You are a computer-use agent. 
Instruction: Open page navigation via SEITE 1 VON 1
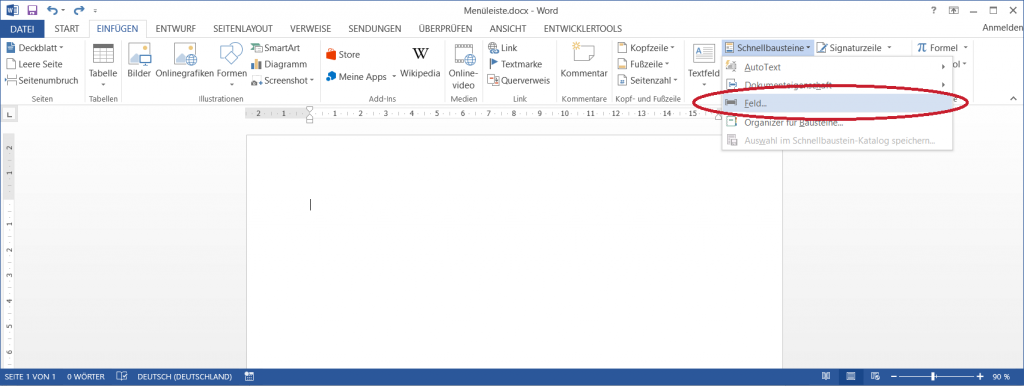click(x=30, y=377)
